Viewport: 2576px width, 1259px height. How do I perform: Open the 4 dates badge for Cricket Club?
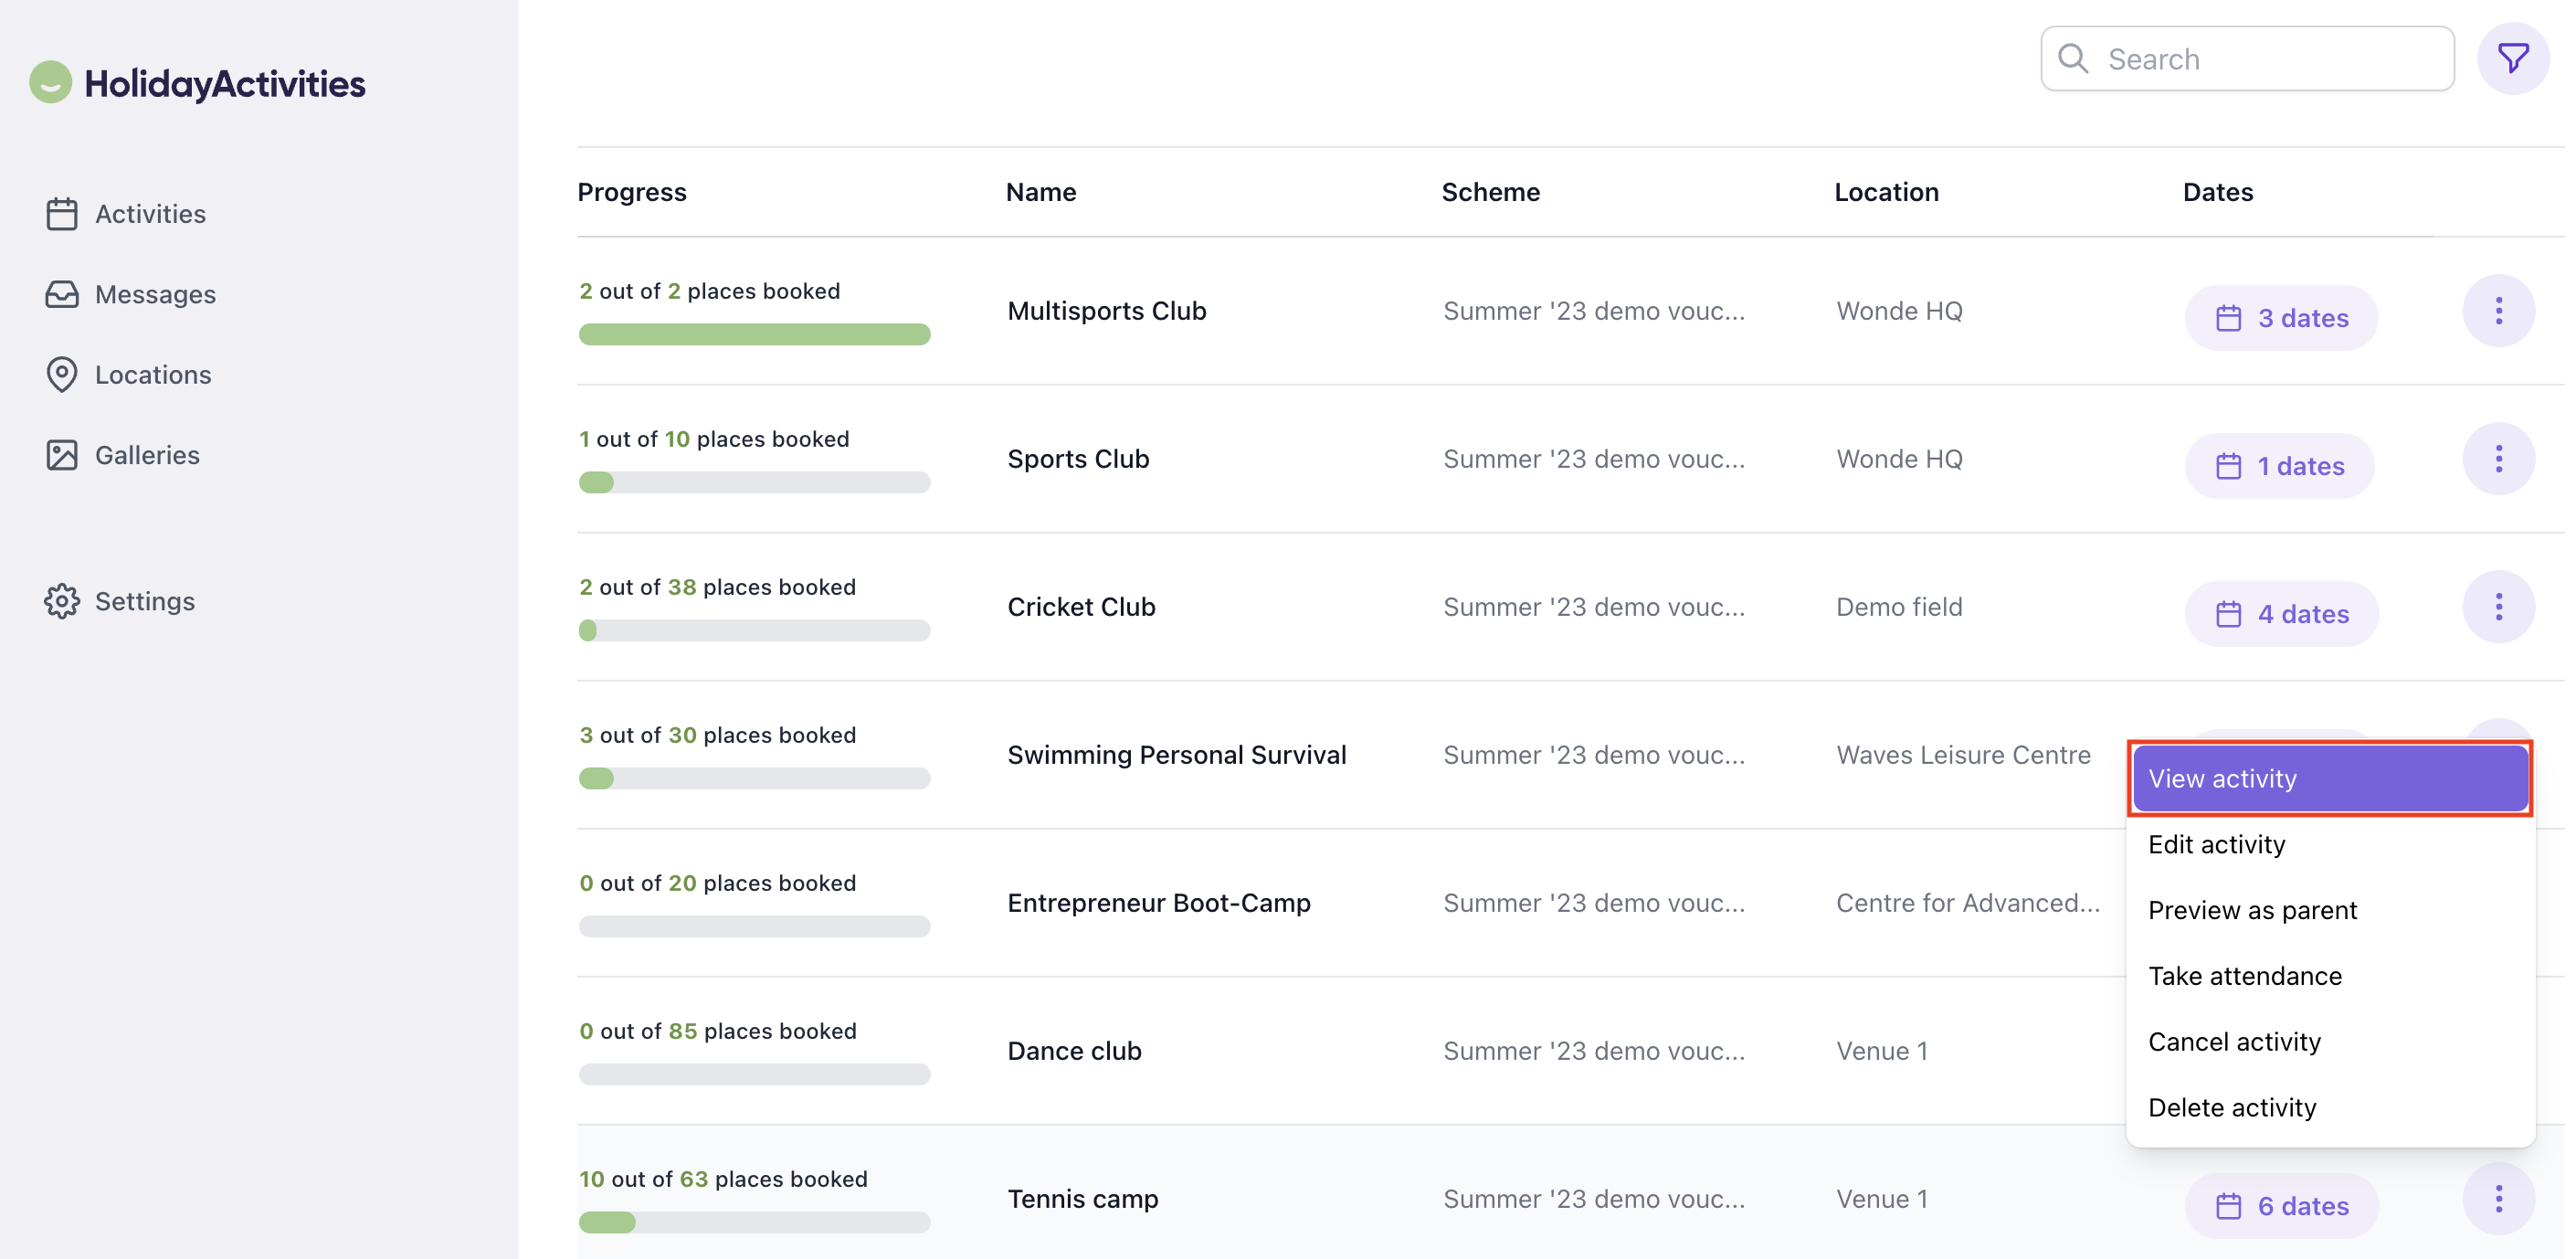tap(2281, 614)
